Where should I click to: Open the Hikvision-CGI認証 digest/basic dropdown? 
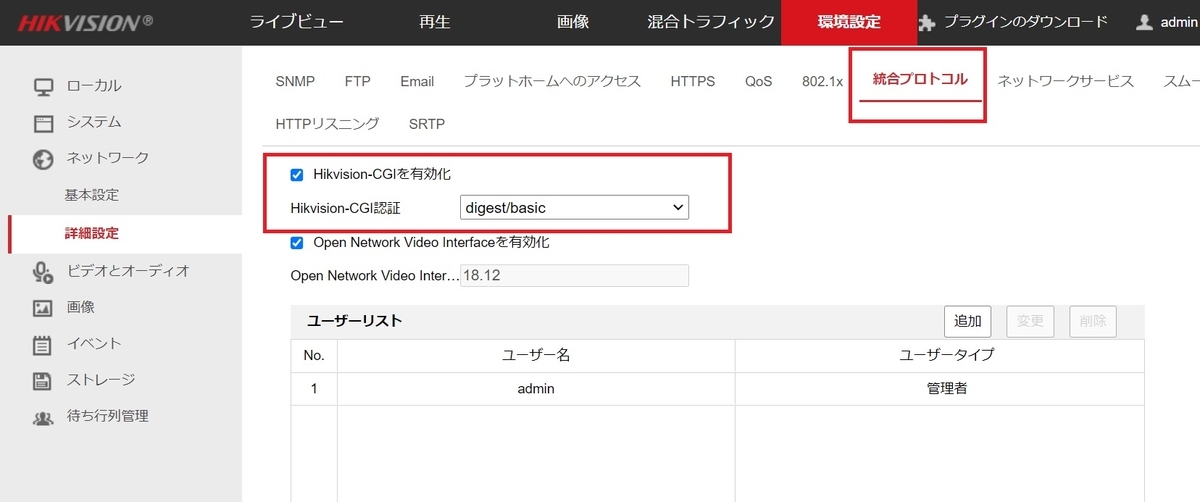pos(574,208)
